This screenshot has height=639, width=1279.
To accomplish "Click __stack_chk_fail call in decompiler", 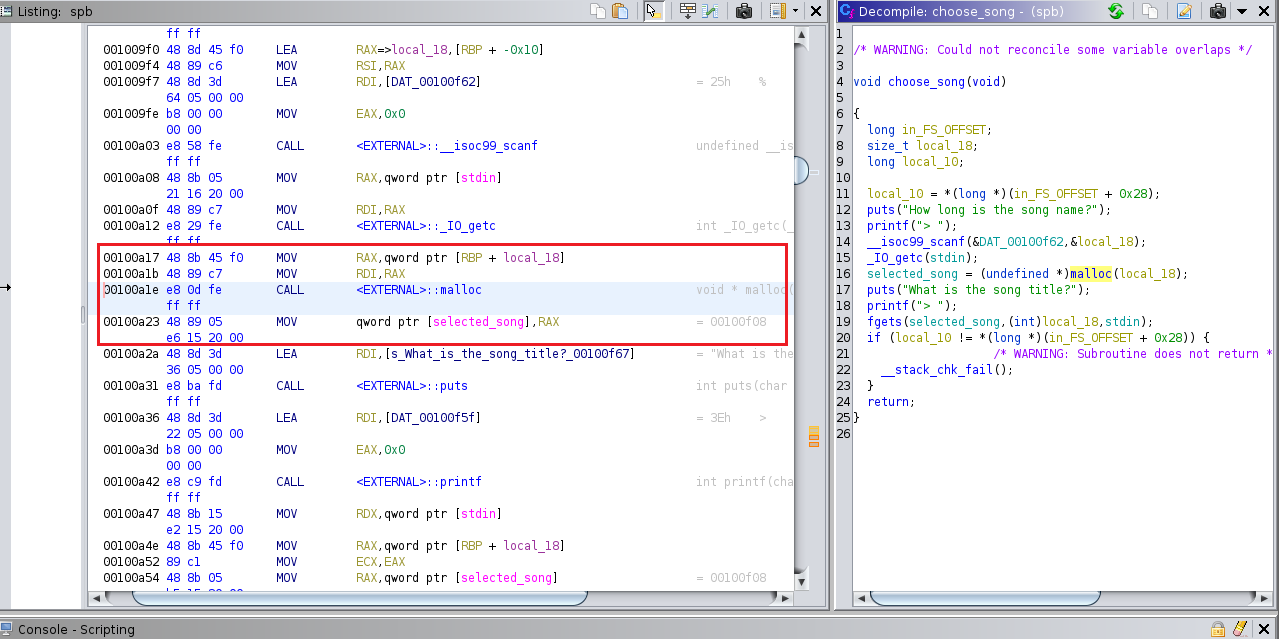I will (x=937, y=370).
